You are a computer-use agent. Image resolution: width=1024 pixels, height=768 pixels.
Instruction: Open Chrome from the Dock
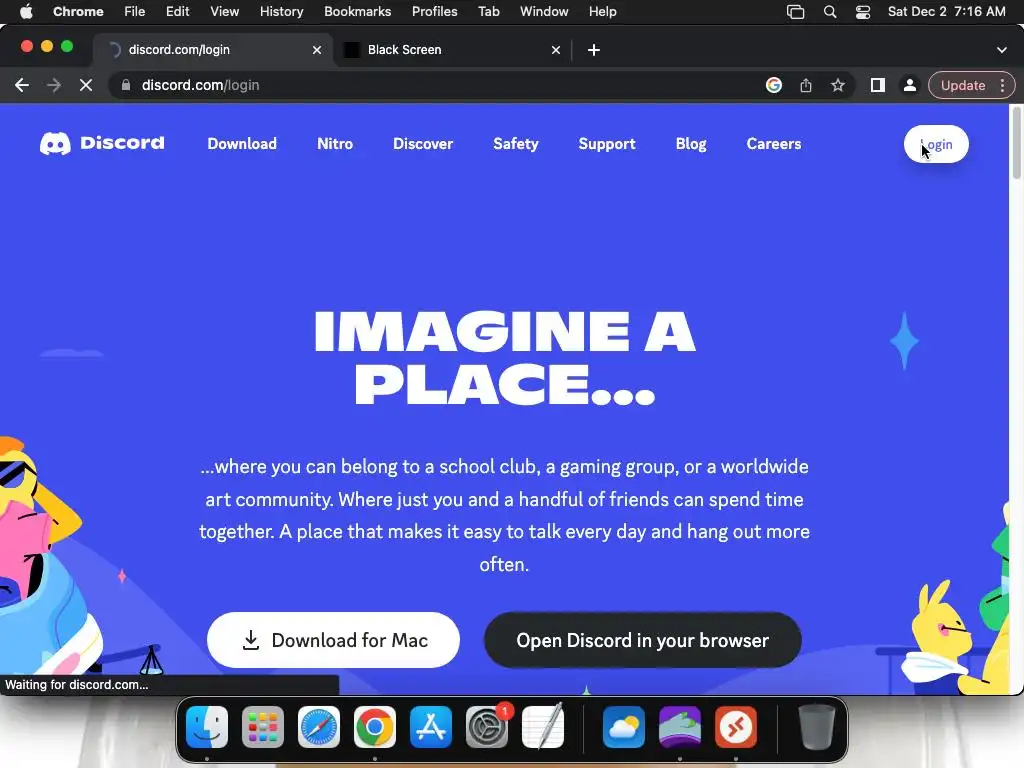pyautogui.click(x=375, y=727)
